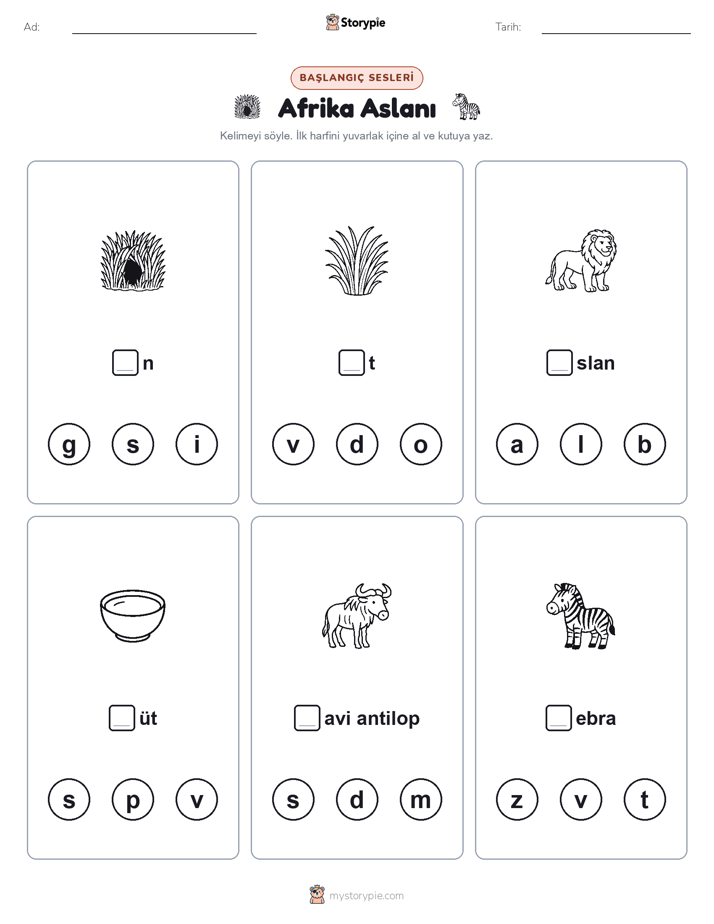Click the wildebeest illustration

356,616
